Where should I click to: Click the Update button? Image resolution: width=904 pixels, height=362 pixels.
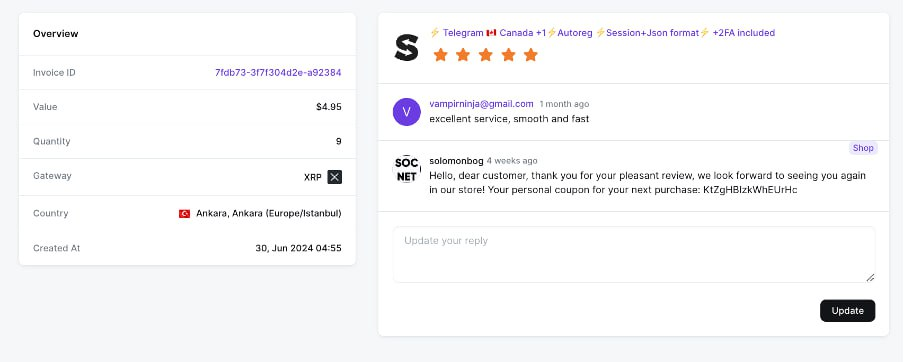pyautogui.click(x=848, y=311)
